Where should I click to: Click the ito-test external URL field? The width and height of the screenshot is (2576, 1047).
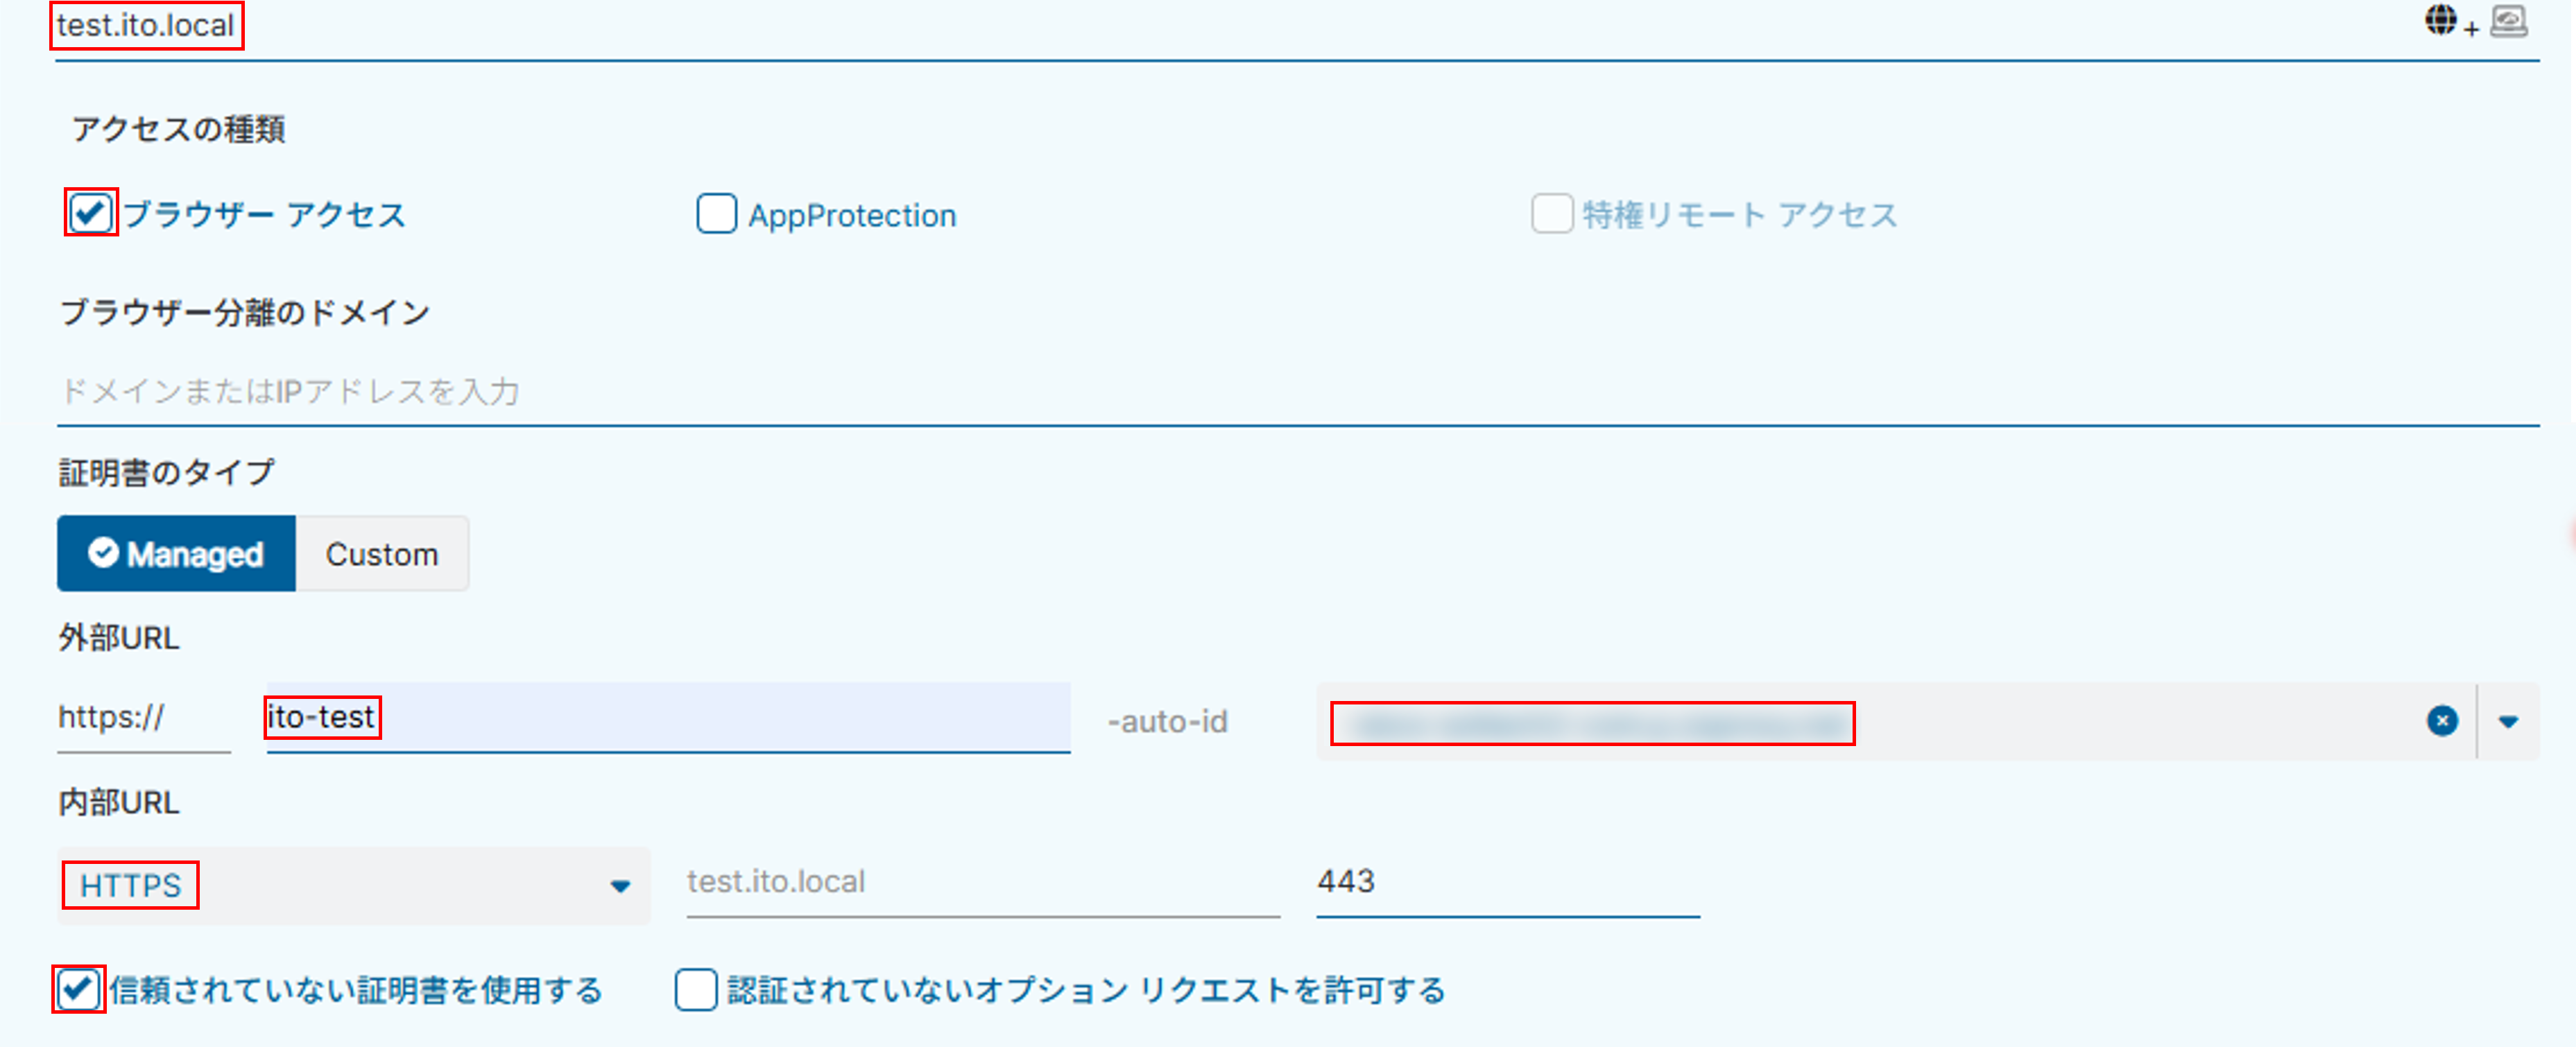point(667,717)
